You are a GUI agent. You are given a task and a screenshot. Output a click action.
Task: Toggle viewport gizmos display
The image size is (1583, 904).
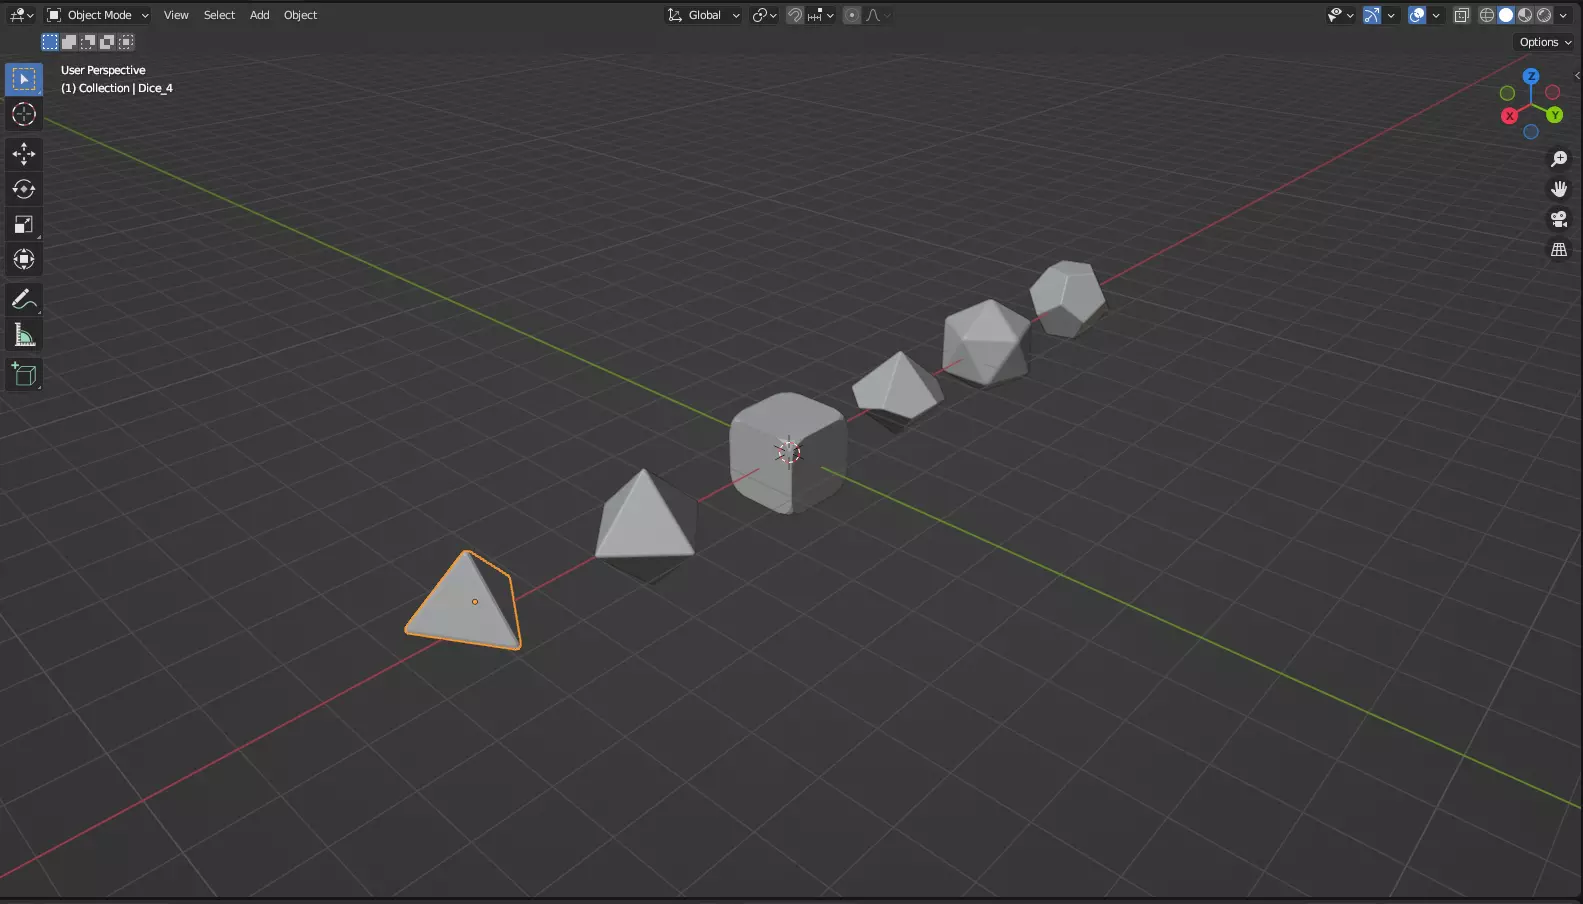pyautogui.click(x=1372, y=15)
